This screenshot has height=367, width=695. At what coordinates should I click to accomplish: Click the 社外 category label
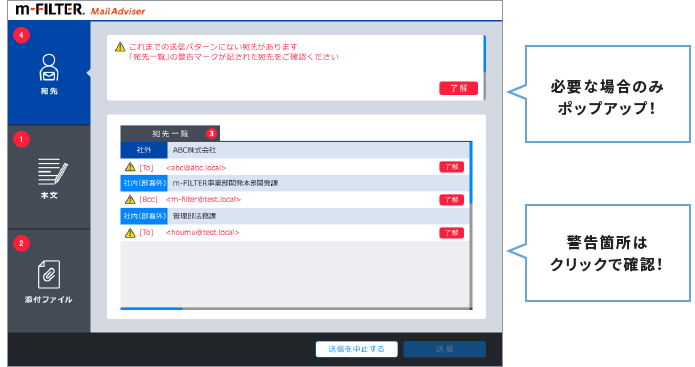pos(144,150)
